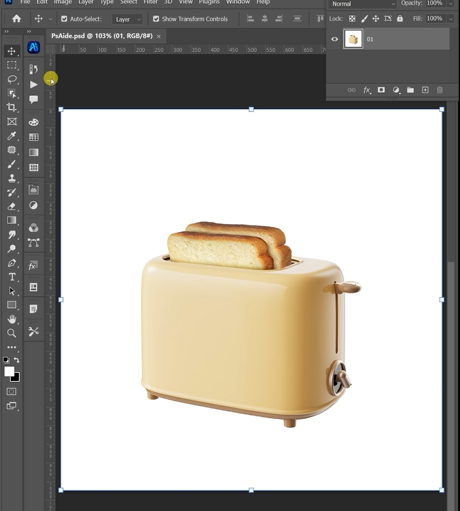Screen dimensions: 460x511
Task: Select the Eyedropper tool
Action: (x=12, y=136)
